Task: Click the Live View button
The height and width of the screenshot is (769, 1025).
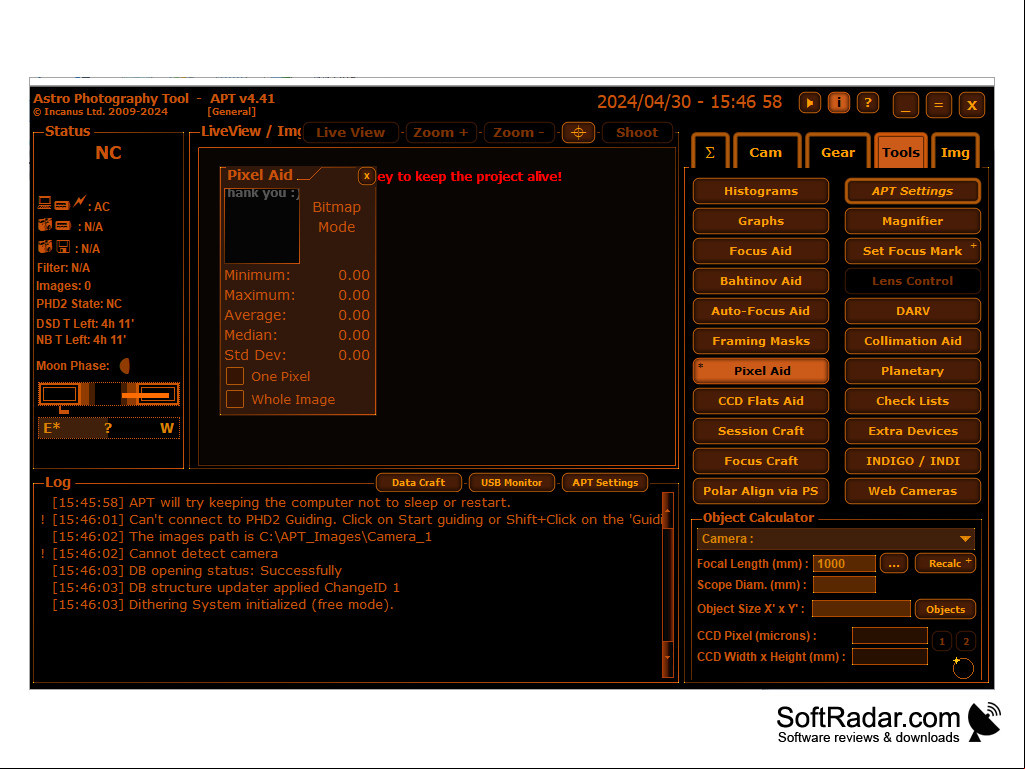Action: point(350,133)
